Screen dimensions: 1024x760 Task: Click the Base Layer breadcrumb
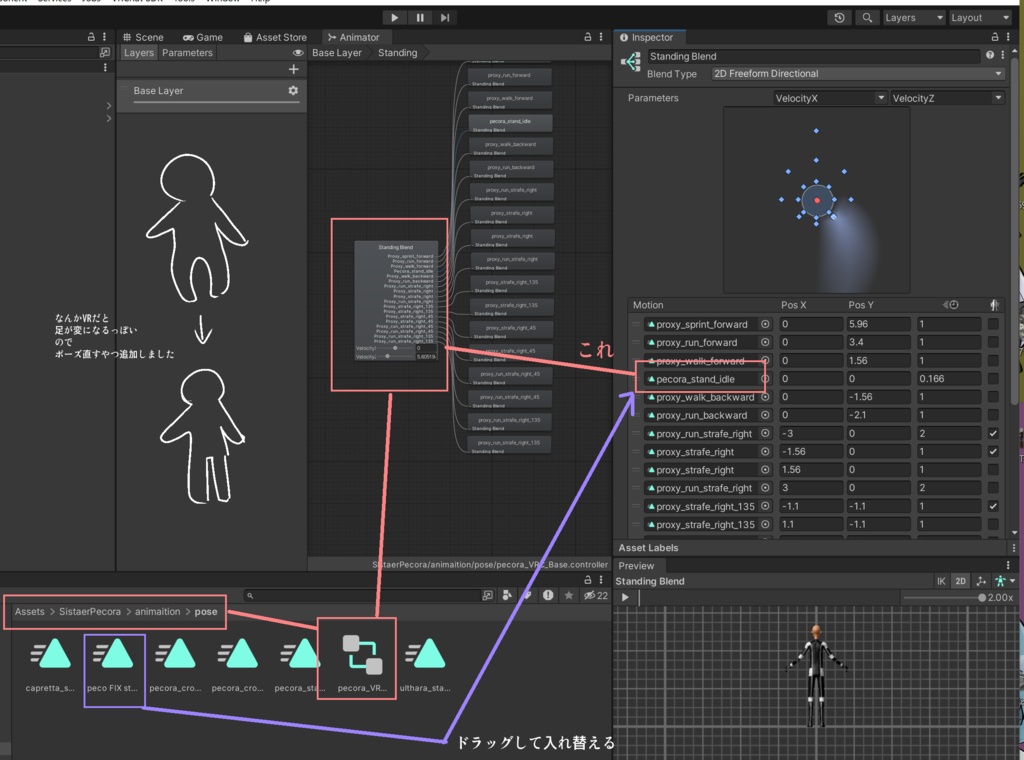(337, 53)
